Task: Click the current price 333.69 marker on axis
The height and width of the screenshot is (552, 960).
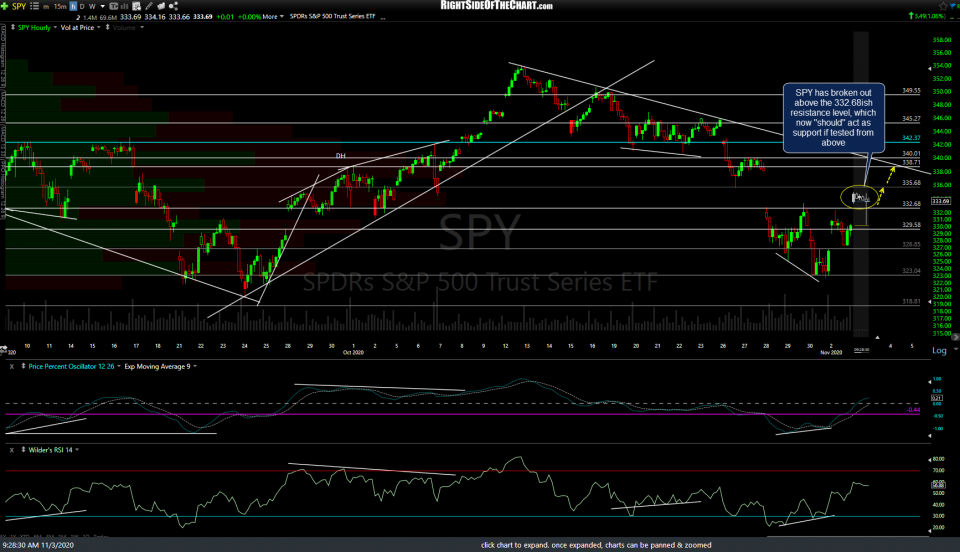Action: coord(940,201)
